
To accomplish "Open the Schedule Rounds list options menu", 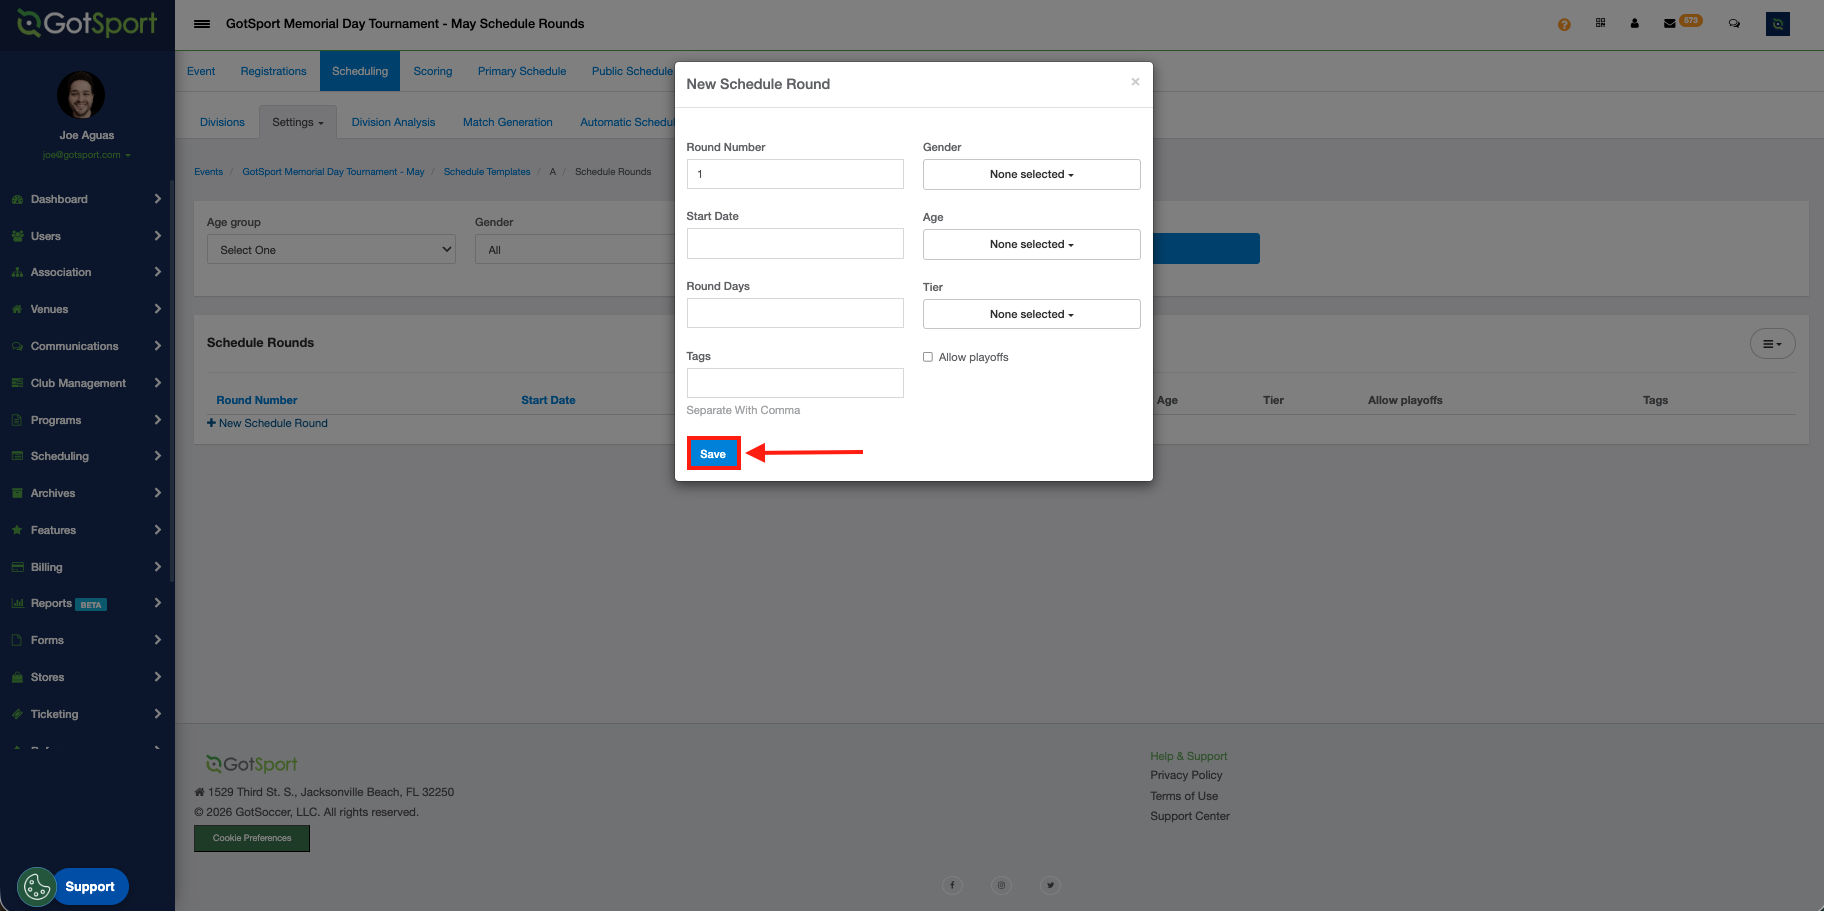I will [x=1772, y=344].
